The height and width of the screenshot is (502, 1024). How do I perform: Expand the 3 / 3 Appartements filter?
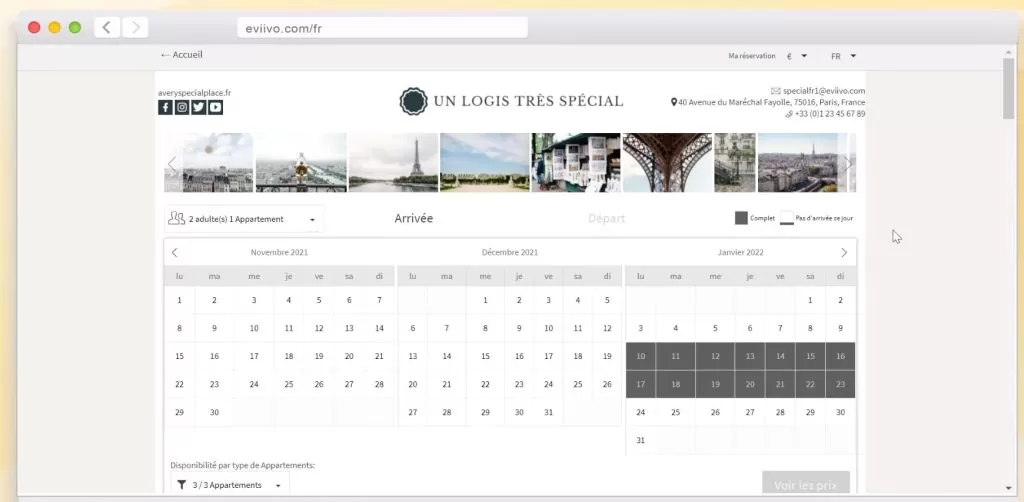click(x=230, y=485)
